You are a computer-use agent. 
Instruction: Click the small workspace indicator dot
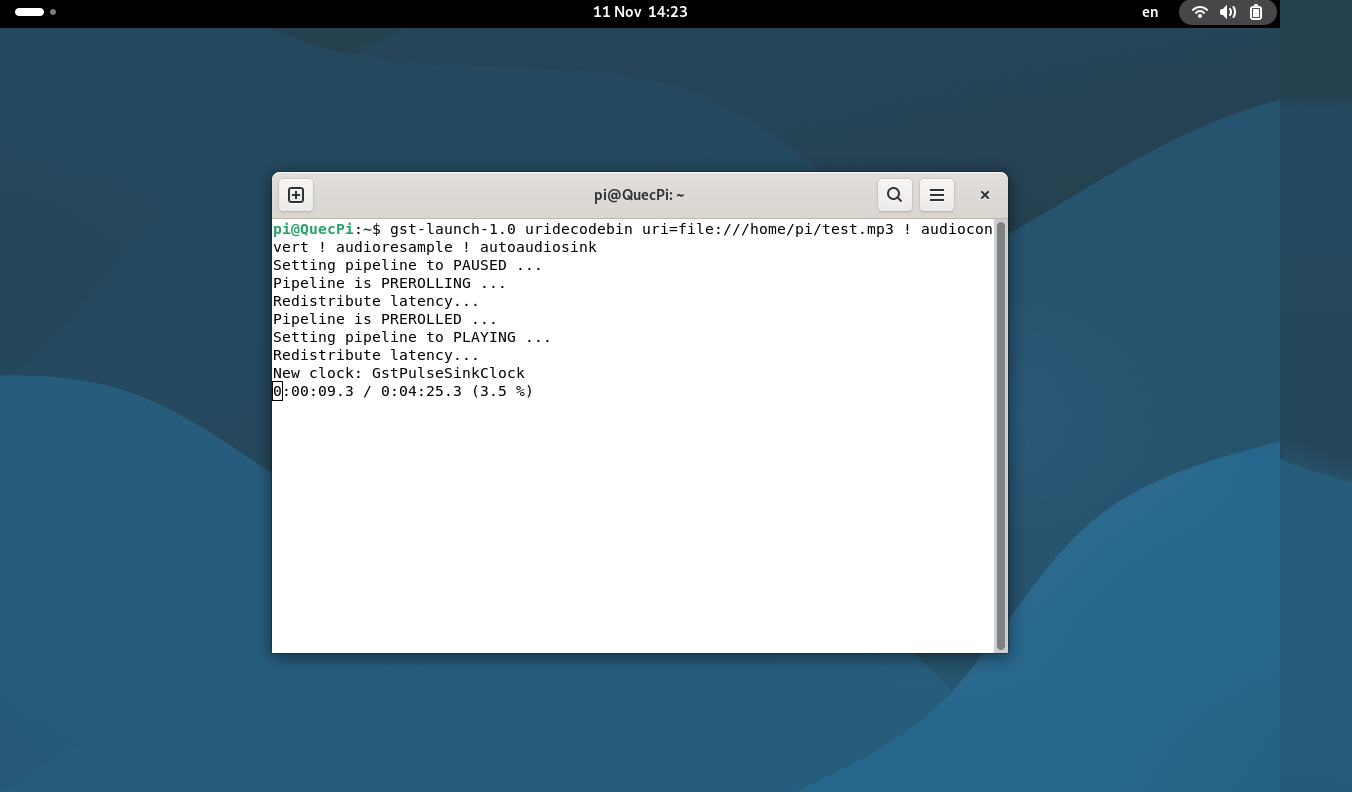pyautogui.click(x=53, y=12)
